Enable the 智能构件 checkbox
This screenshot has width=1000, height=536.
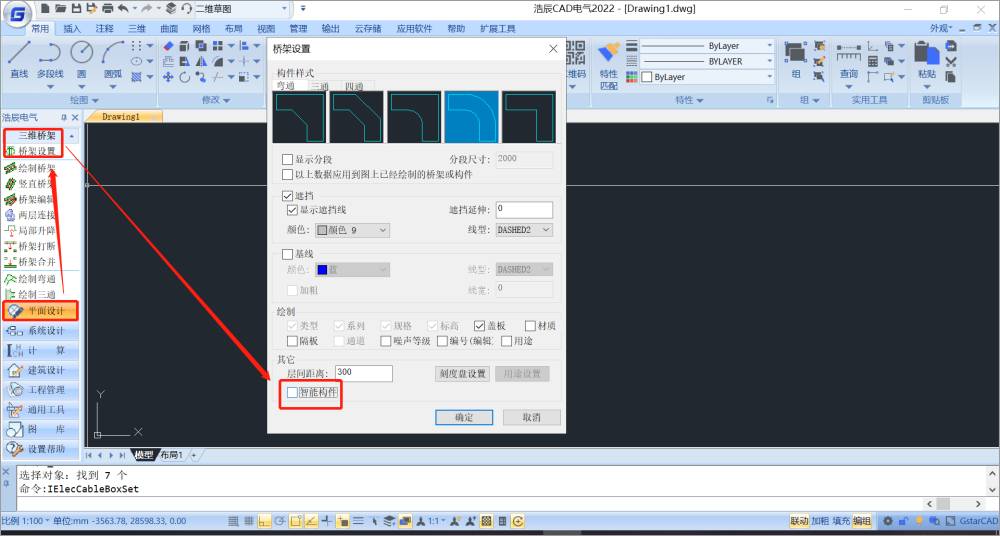[x=292, y=392]
